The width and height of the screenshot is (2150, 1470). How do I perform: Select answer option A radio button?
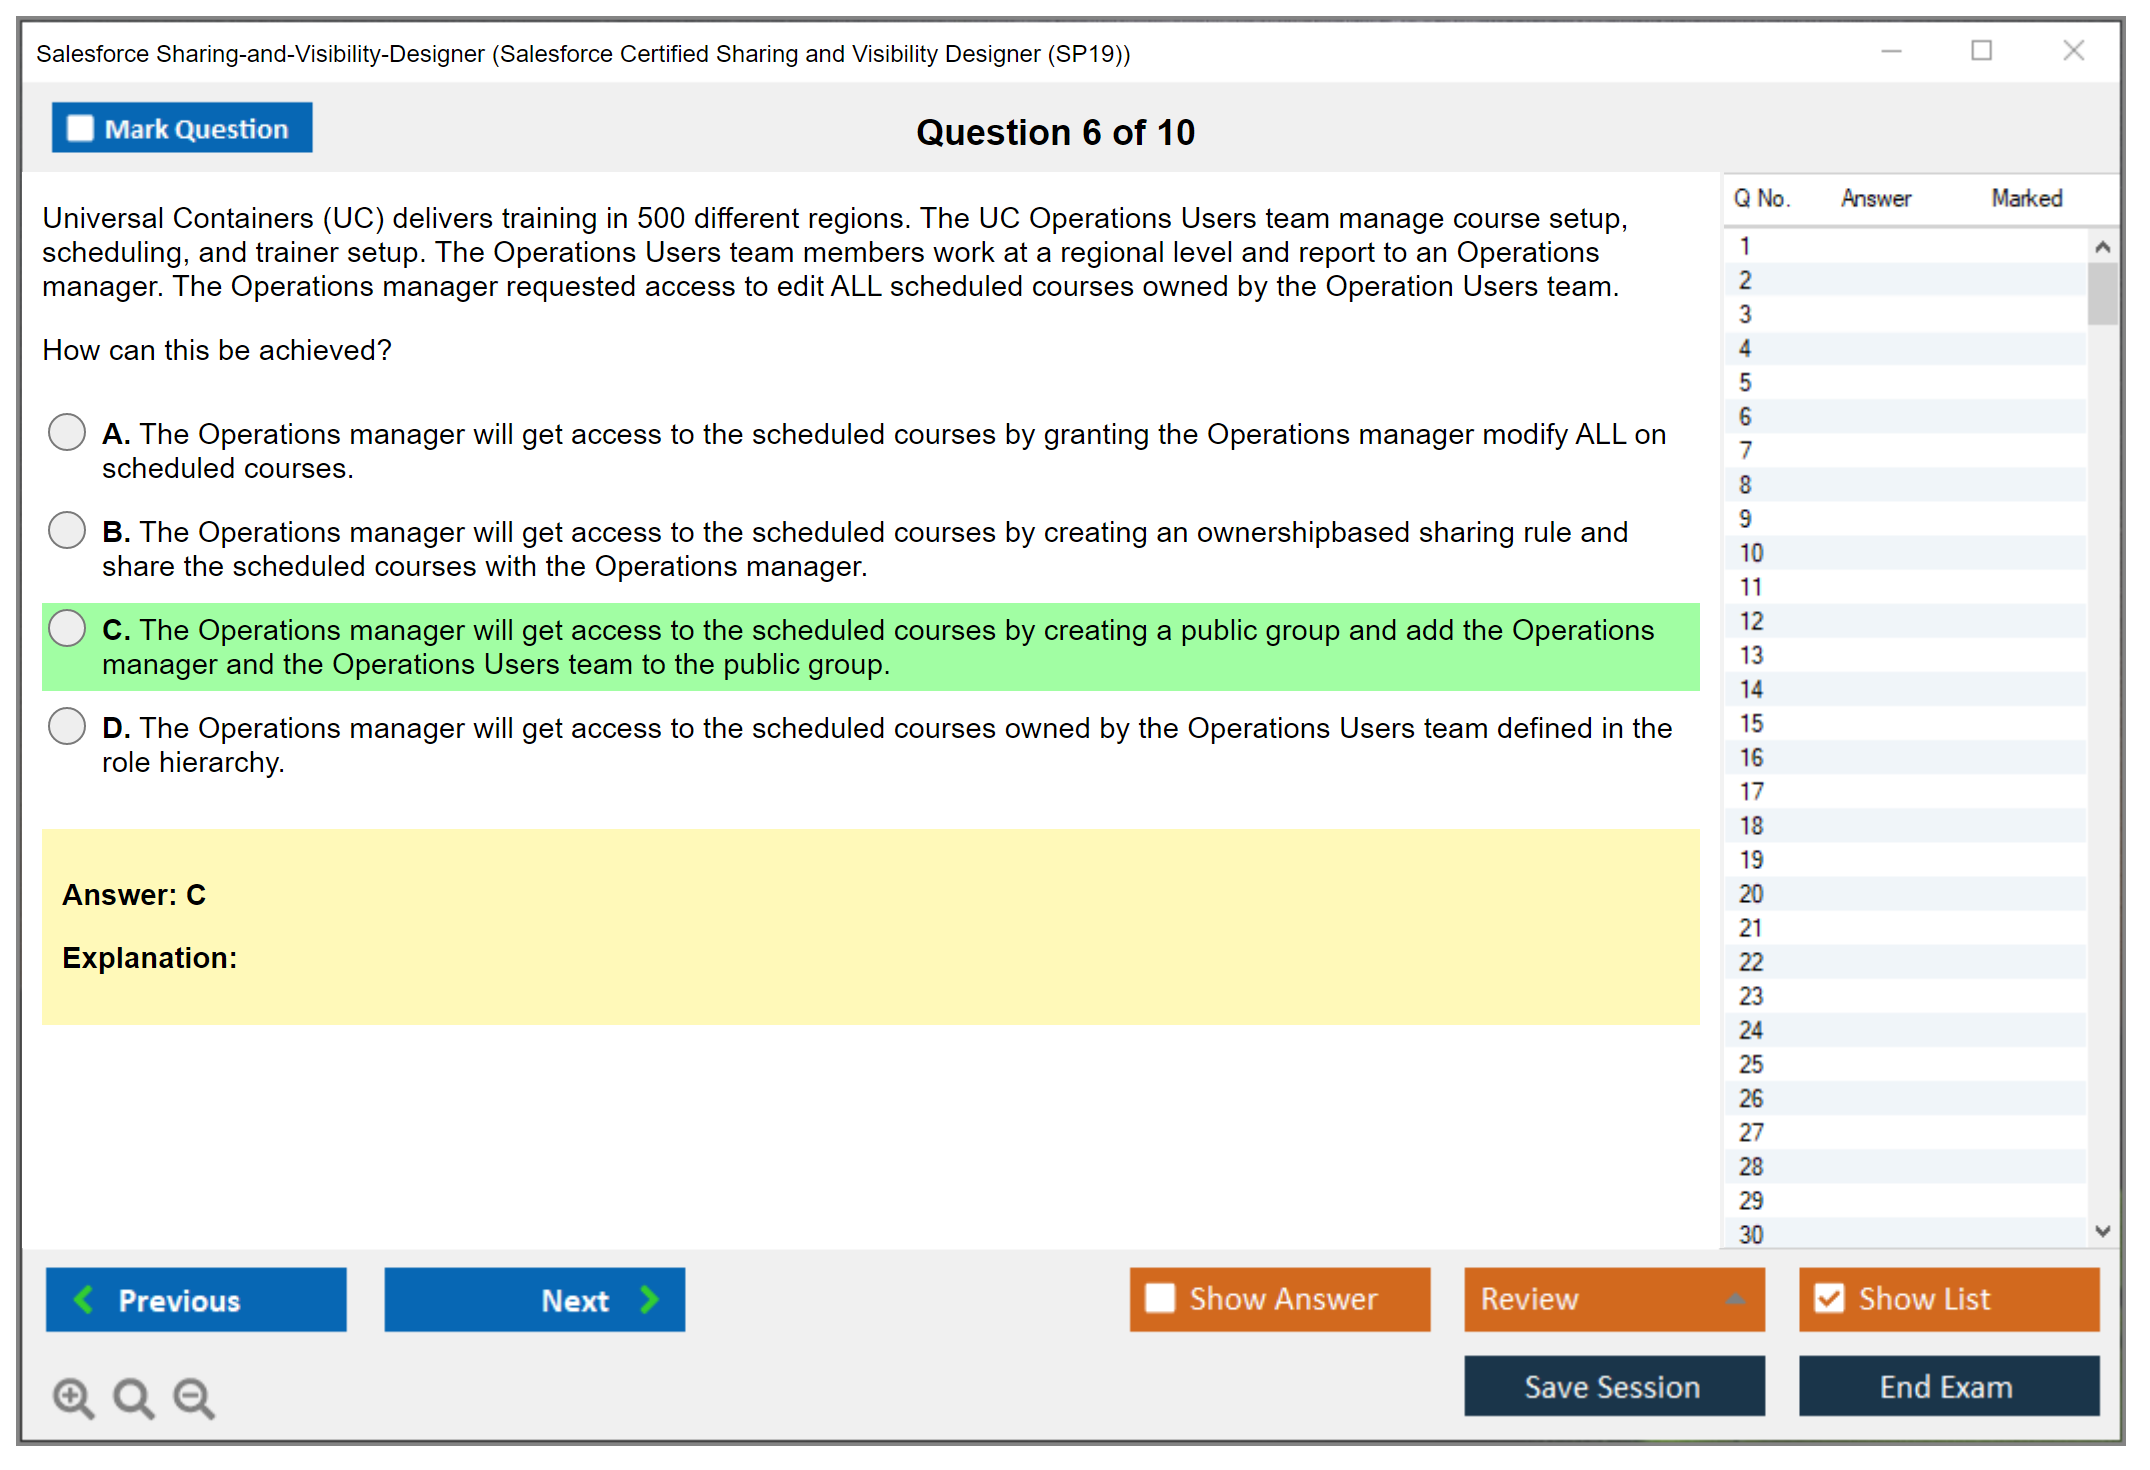[67, 433]
